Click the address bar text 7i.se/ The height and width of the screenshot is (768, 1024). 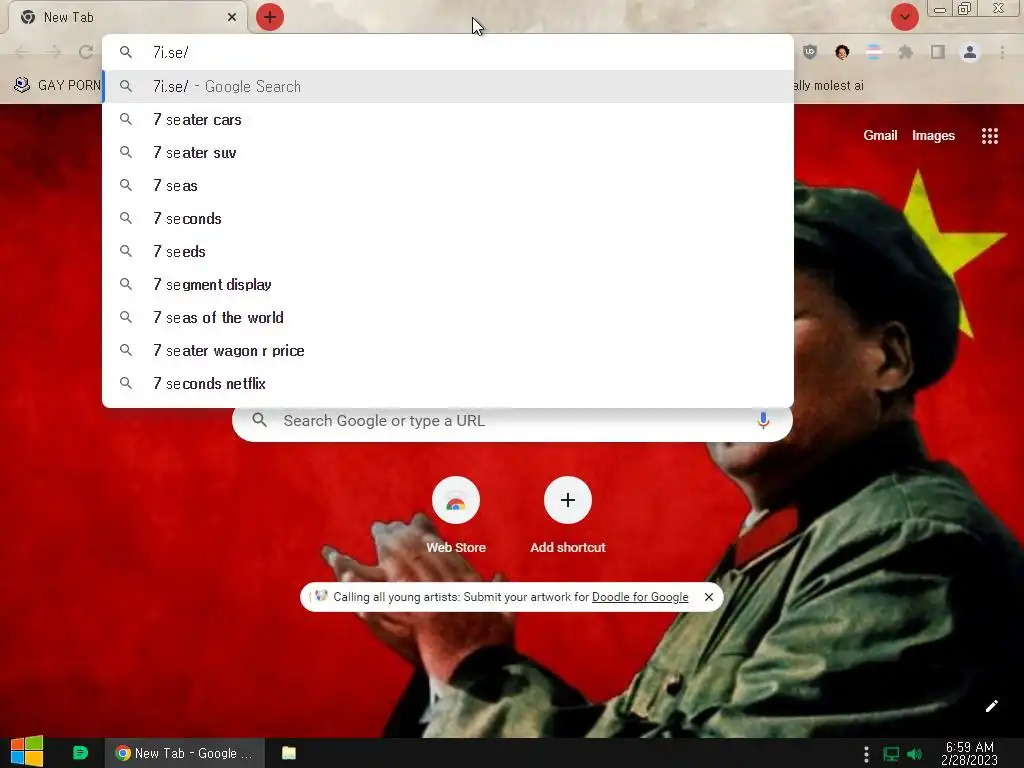tap(170, 52)
